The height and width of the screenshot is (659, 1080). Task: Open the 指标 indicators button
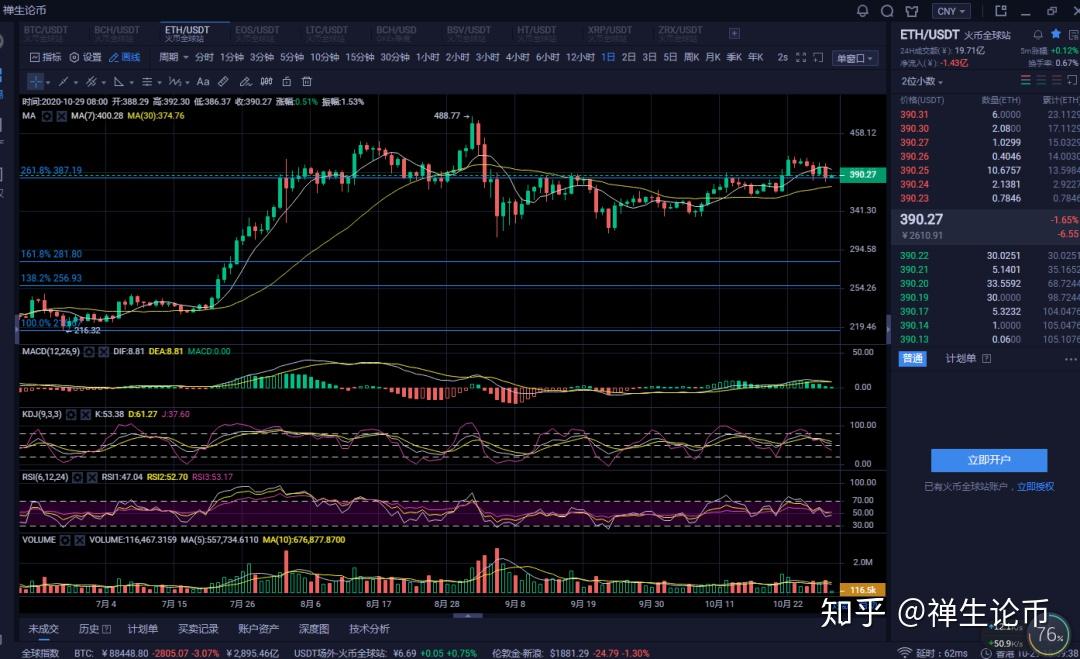(45, 57)
